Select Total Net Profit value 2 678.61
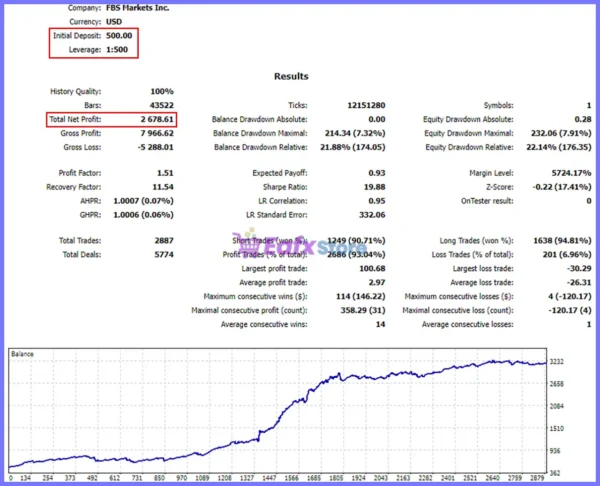Image resolution: width=600 pixels, height=486 pixels. point(157,119)
